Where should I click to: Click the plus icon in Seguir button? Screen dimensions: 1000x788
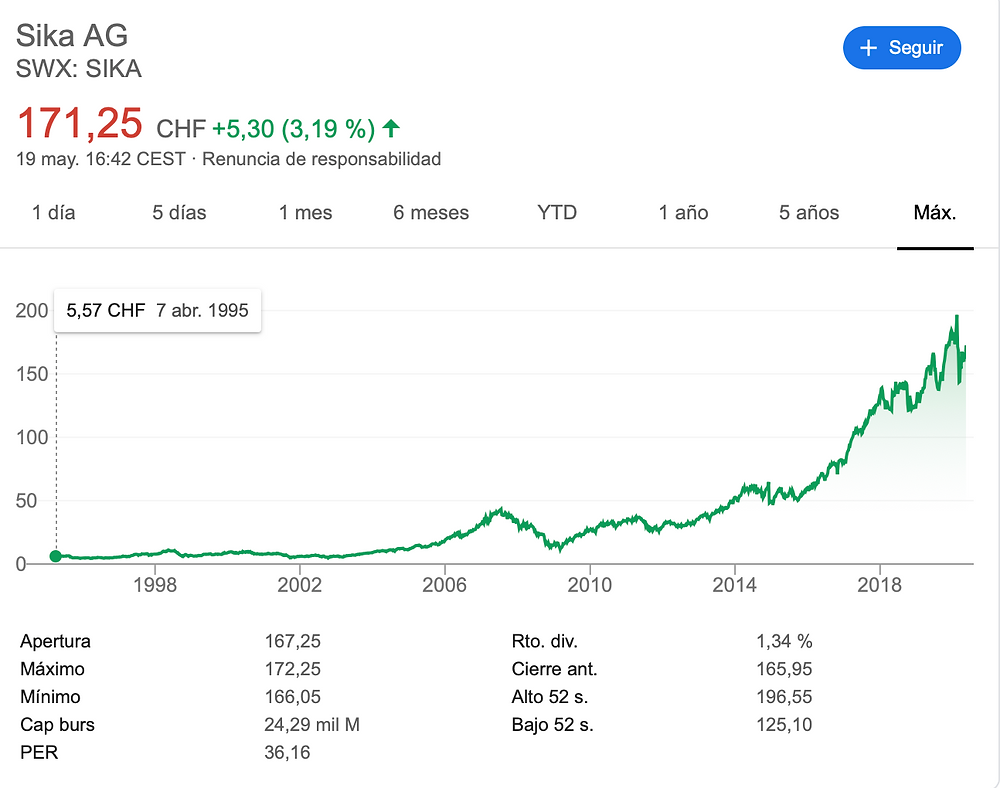868,48
